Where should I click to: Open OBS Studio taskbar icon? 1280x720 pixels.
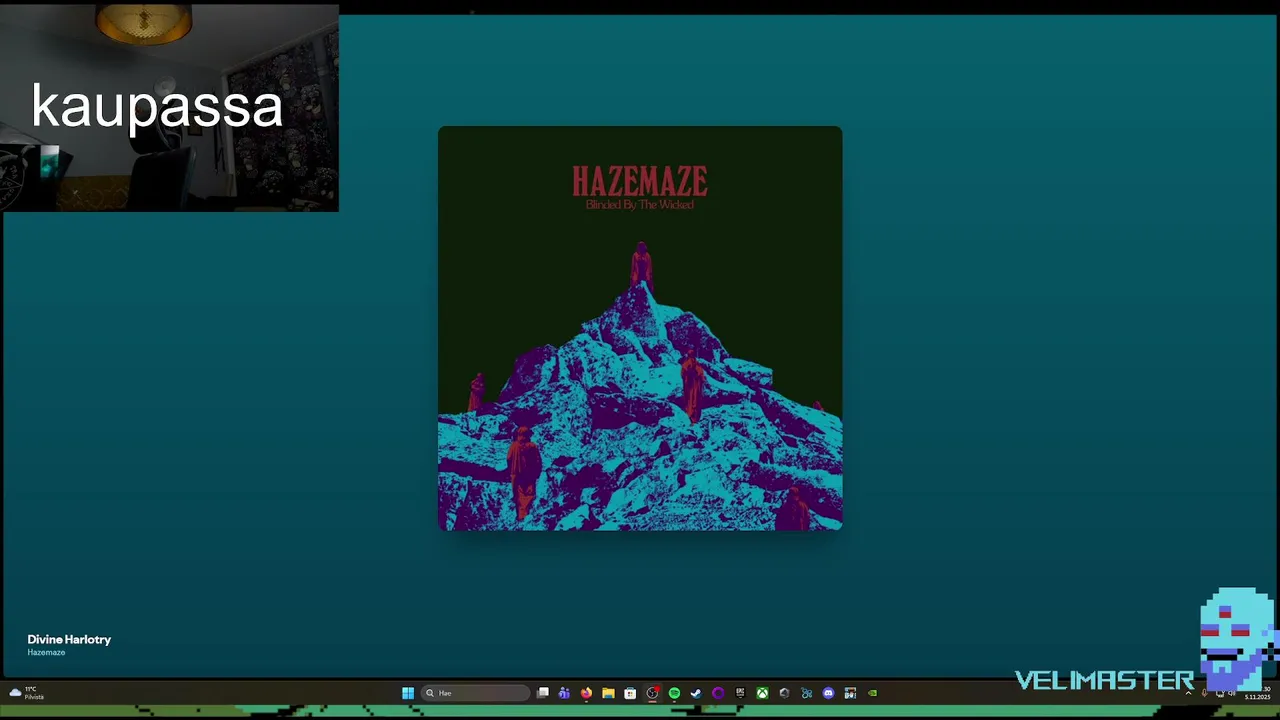pyautogui.click(x=652, y=693)
